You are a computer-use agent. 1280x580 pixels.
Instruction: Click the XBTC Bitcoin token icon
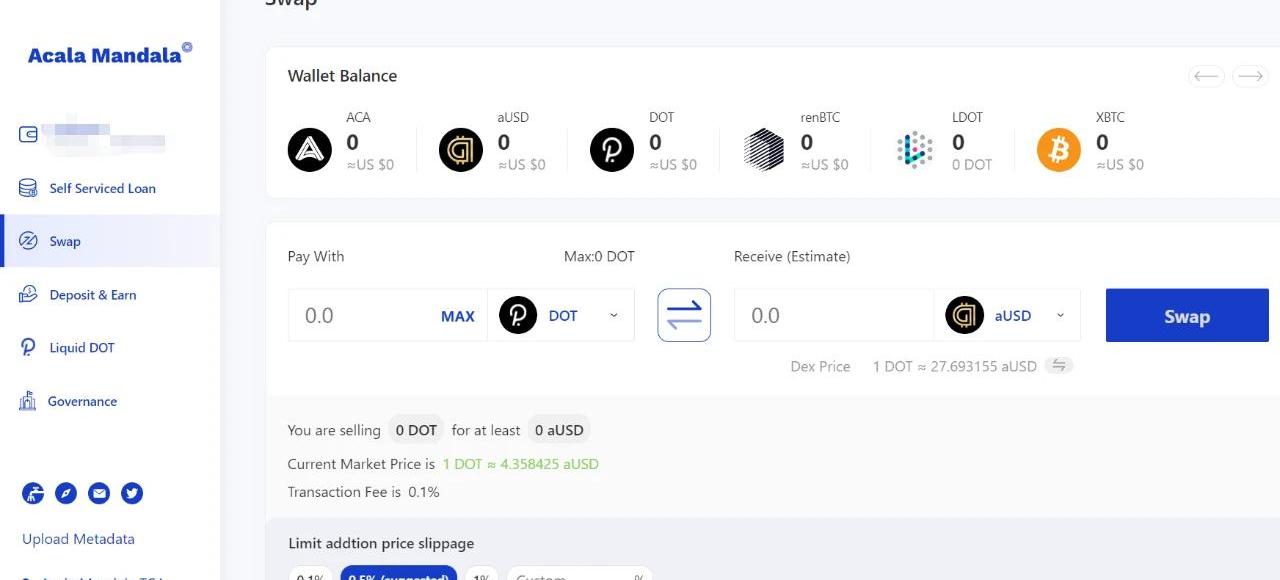tap(1058, 150)
